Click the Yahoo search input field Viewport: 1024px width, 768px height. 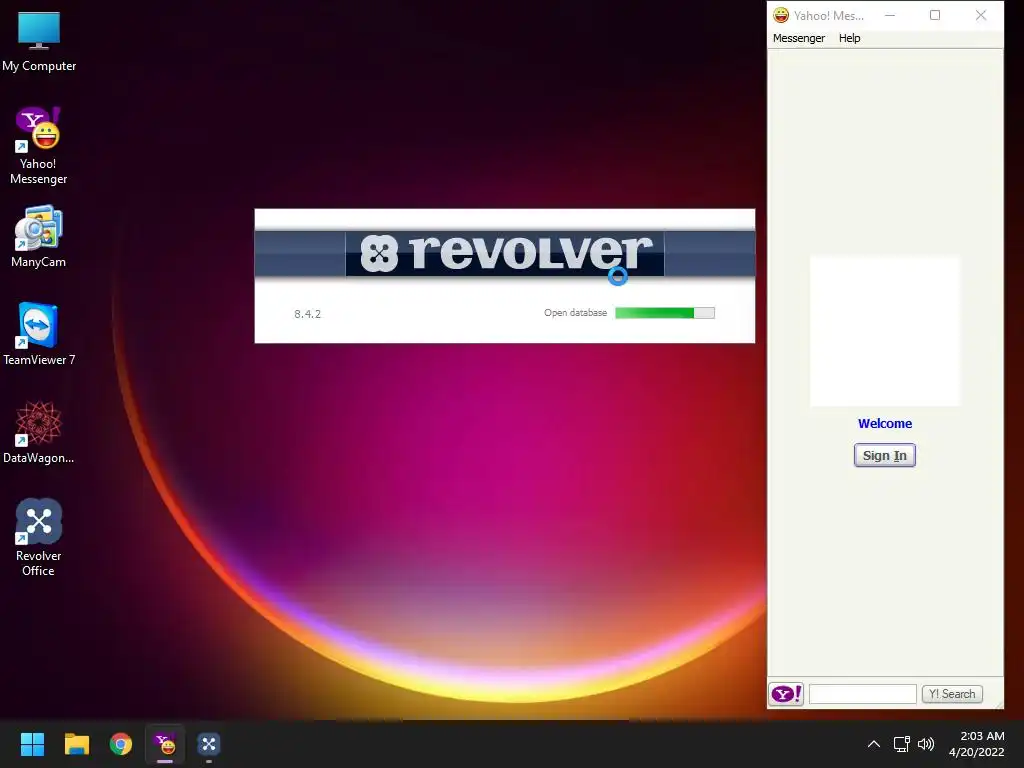[x=863, y=694]
